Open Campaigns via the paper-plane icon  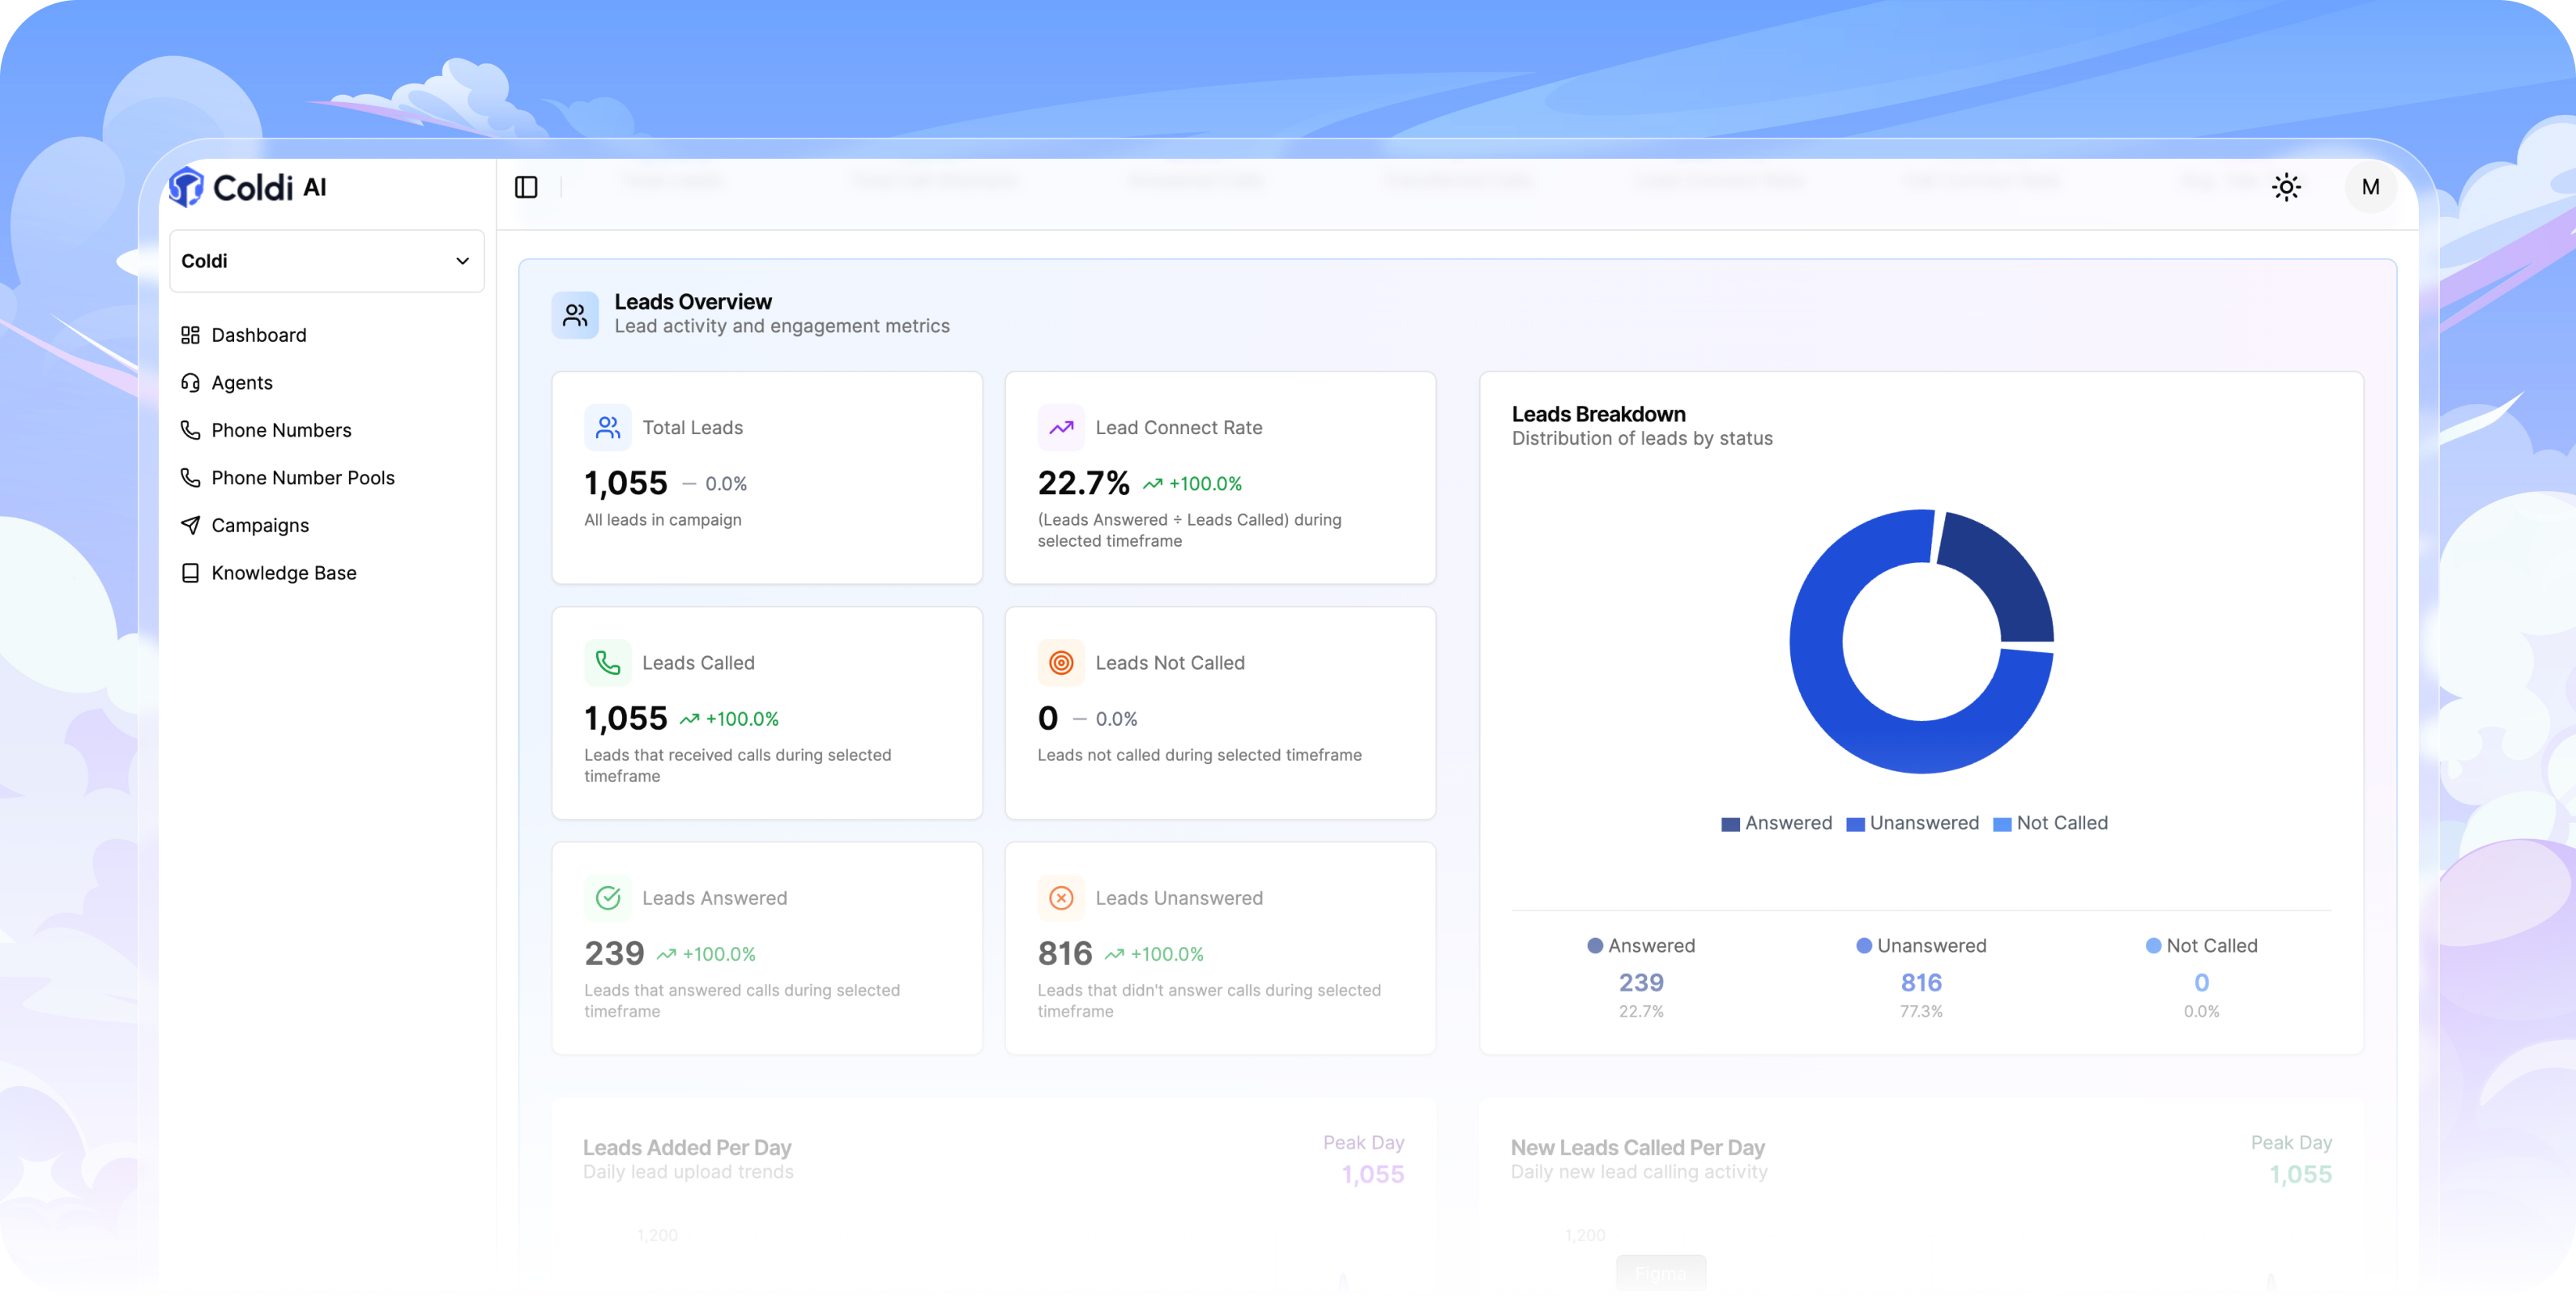pyautogui.click(x=190, y=525)
